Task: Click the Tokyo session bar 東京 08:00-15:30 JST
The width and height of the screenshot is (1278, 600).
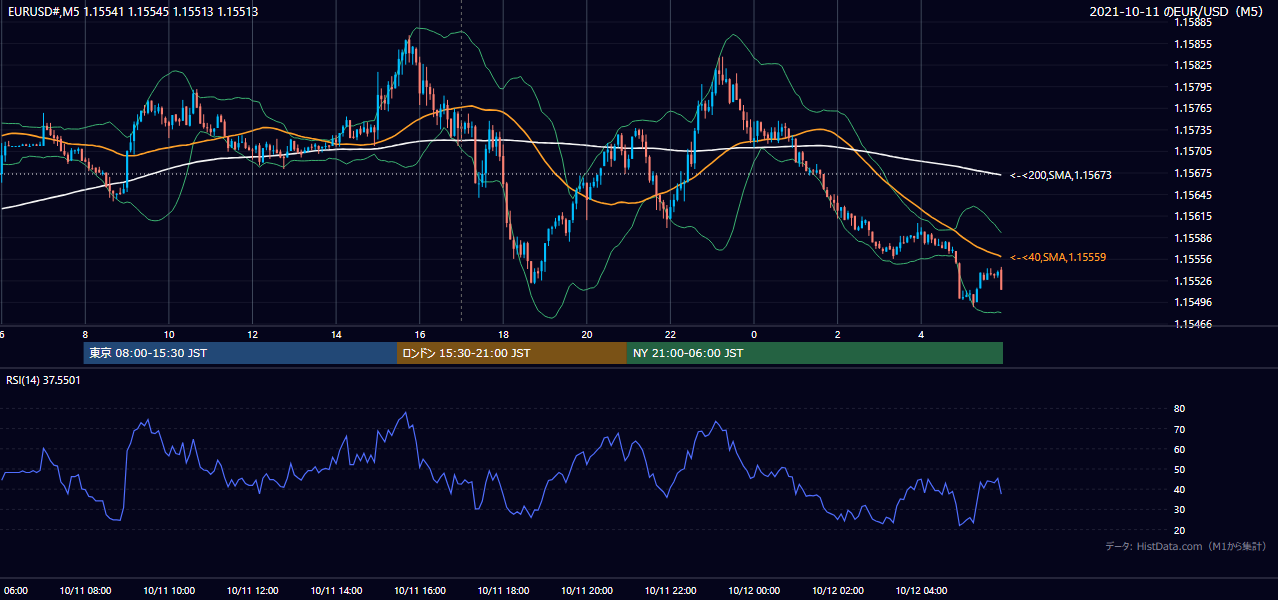Action: coord(241,353)
